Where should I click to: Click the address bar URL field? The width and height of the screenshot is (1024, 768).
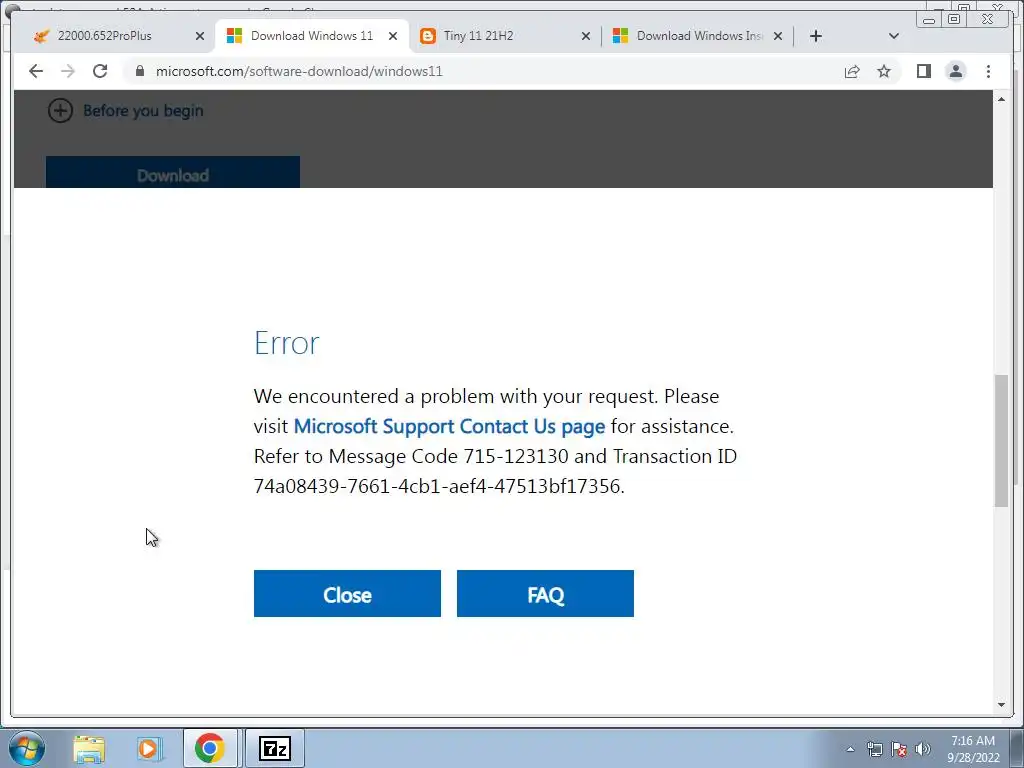[483, 71]
